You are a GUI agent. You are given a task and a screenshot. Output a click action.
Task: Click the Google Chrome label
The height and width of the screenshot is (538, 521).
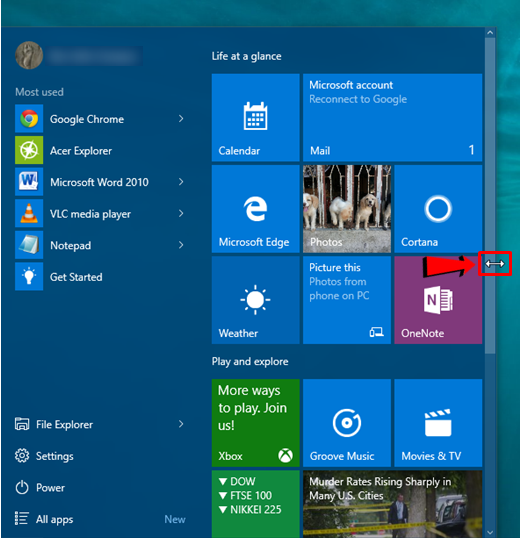[87, 119]
